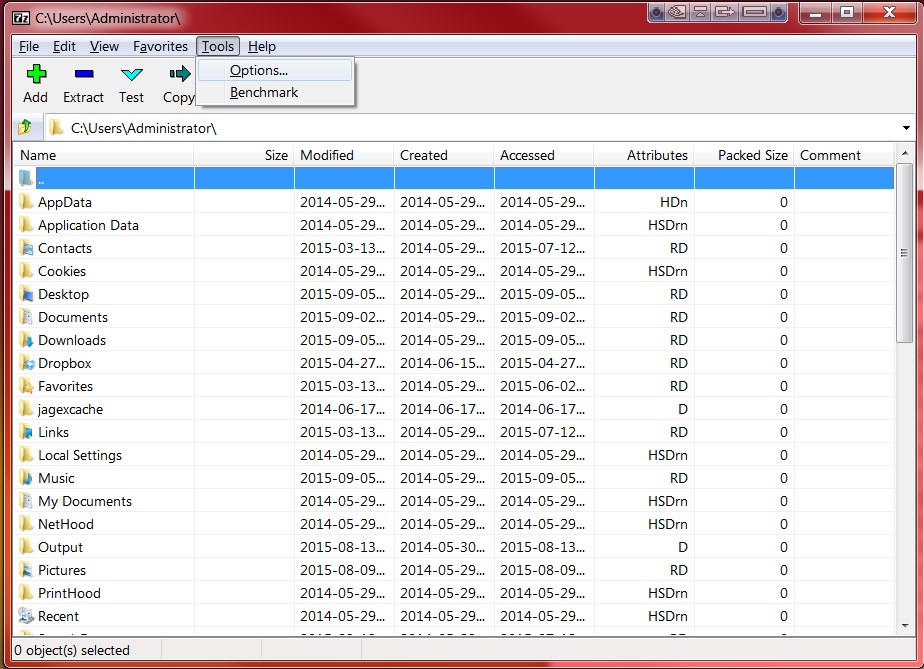Open the File menu

tap(29, 46)
